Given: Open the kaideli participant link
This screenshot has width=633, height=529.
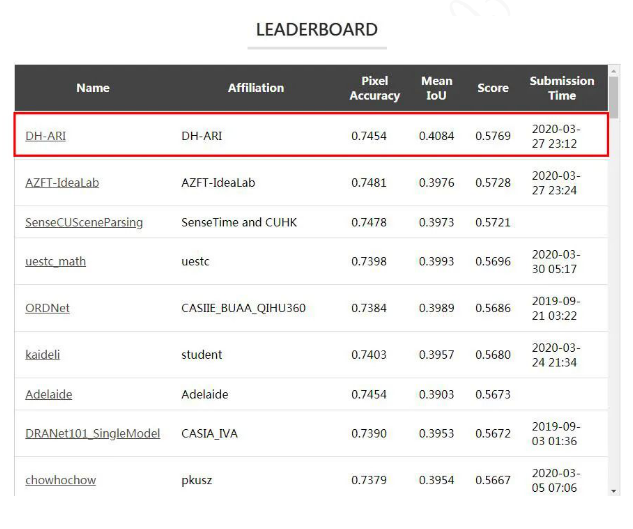Looking at the screenshot, I should (x=43, y=354).
